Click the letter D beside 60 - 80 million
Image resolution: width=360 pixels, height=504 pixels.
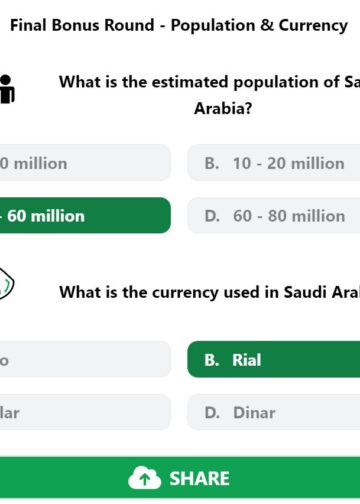pos(212,216)
